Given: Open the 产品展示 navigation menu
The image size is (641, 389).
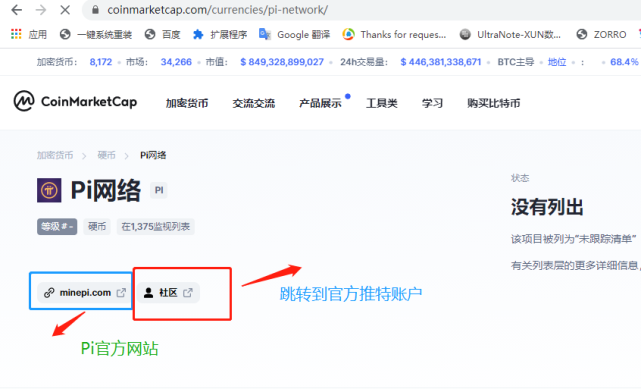Looking at the screenshot, I should click(x=320, y=103).
